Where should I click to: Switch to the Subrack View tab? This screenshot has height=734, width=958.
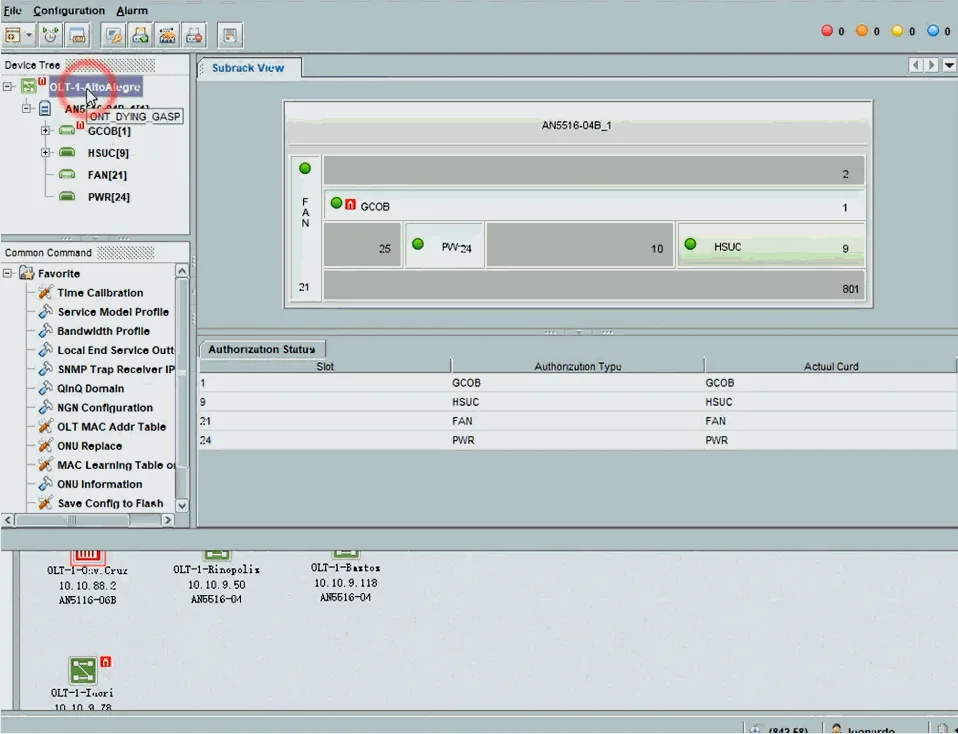coord(248,68)
